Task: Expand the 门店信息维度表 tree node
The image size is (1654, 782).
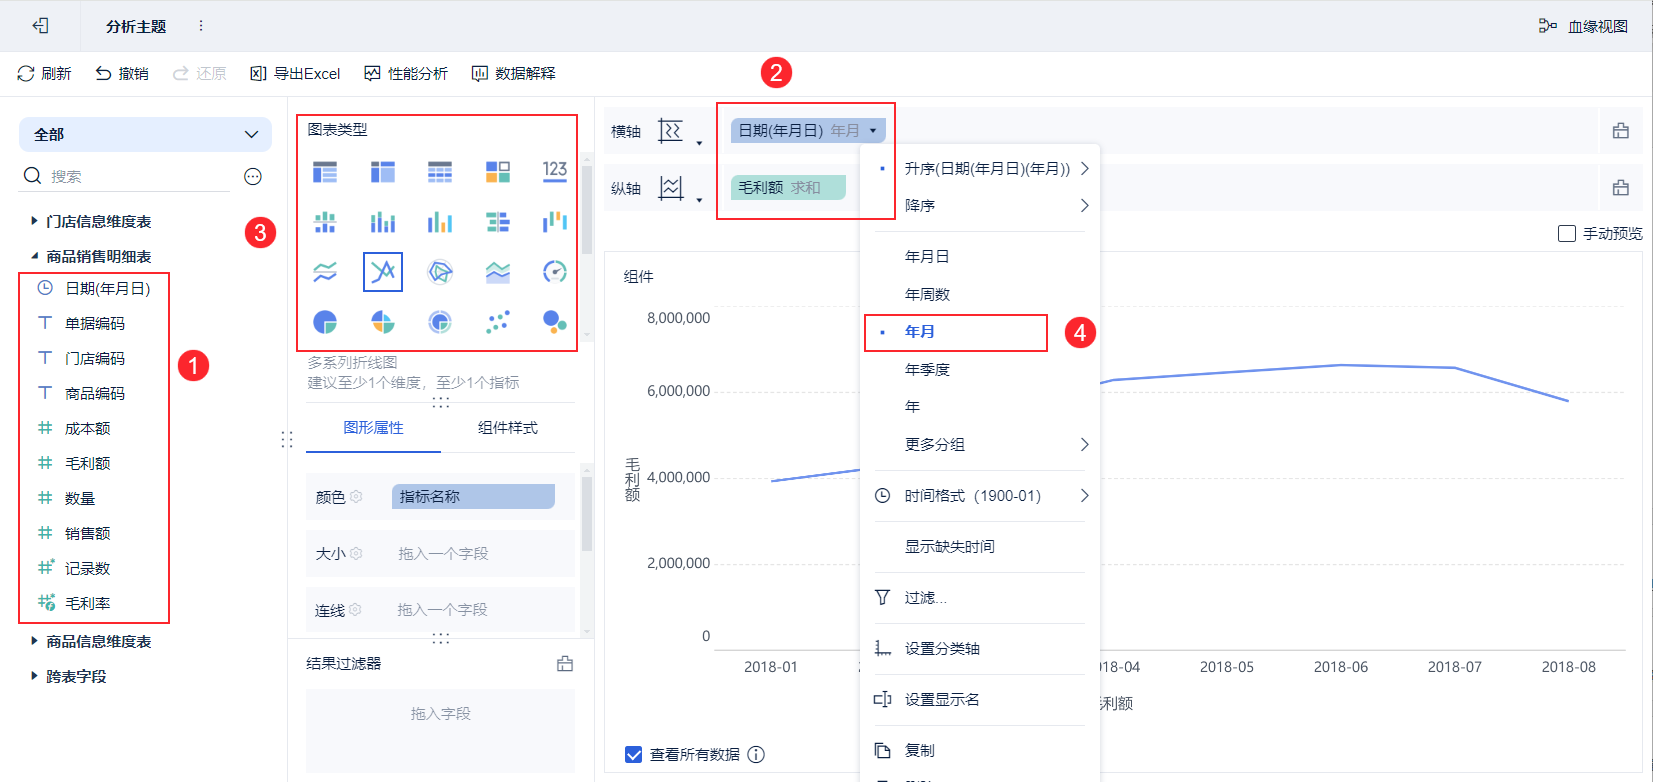Action: (x=34, y=221)
